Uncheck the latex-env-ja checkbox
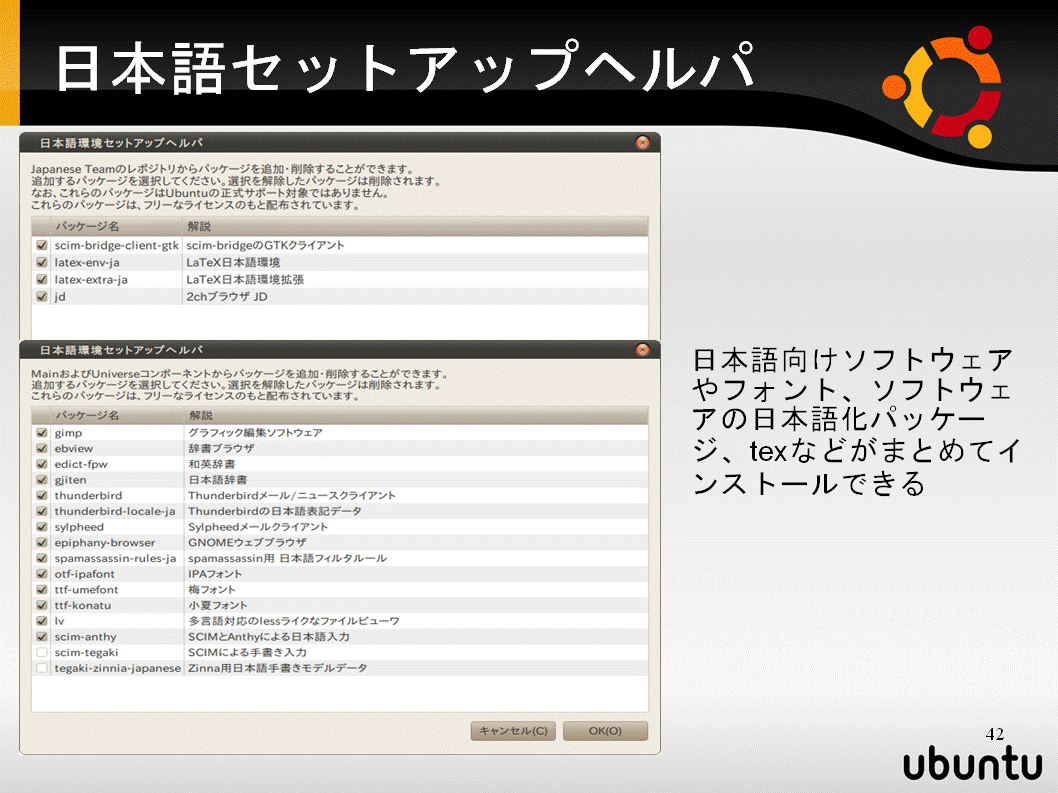The height and width of the screenshot is (793, 1058). point(42,263)
